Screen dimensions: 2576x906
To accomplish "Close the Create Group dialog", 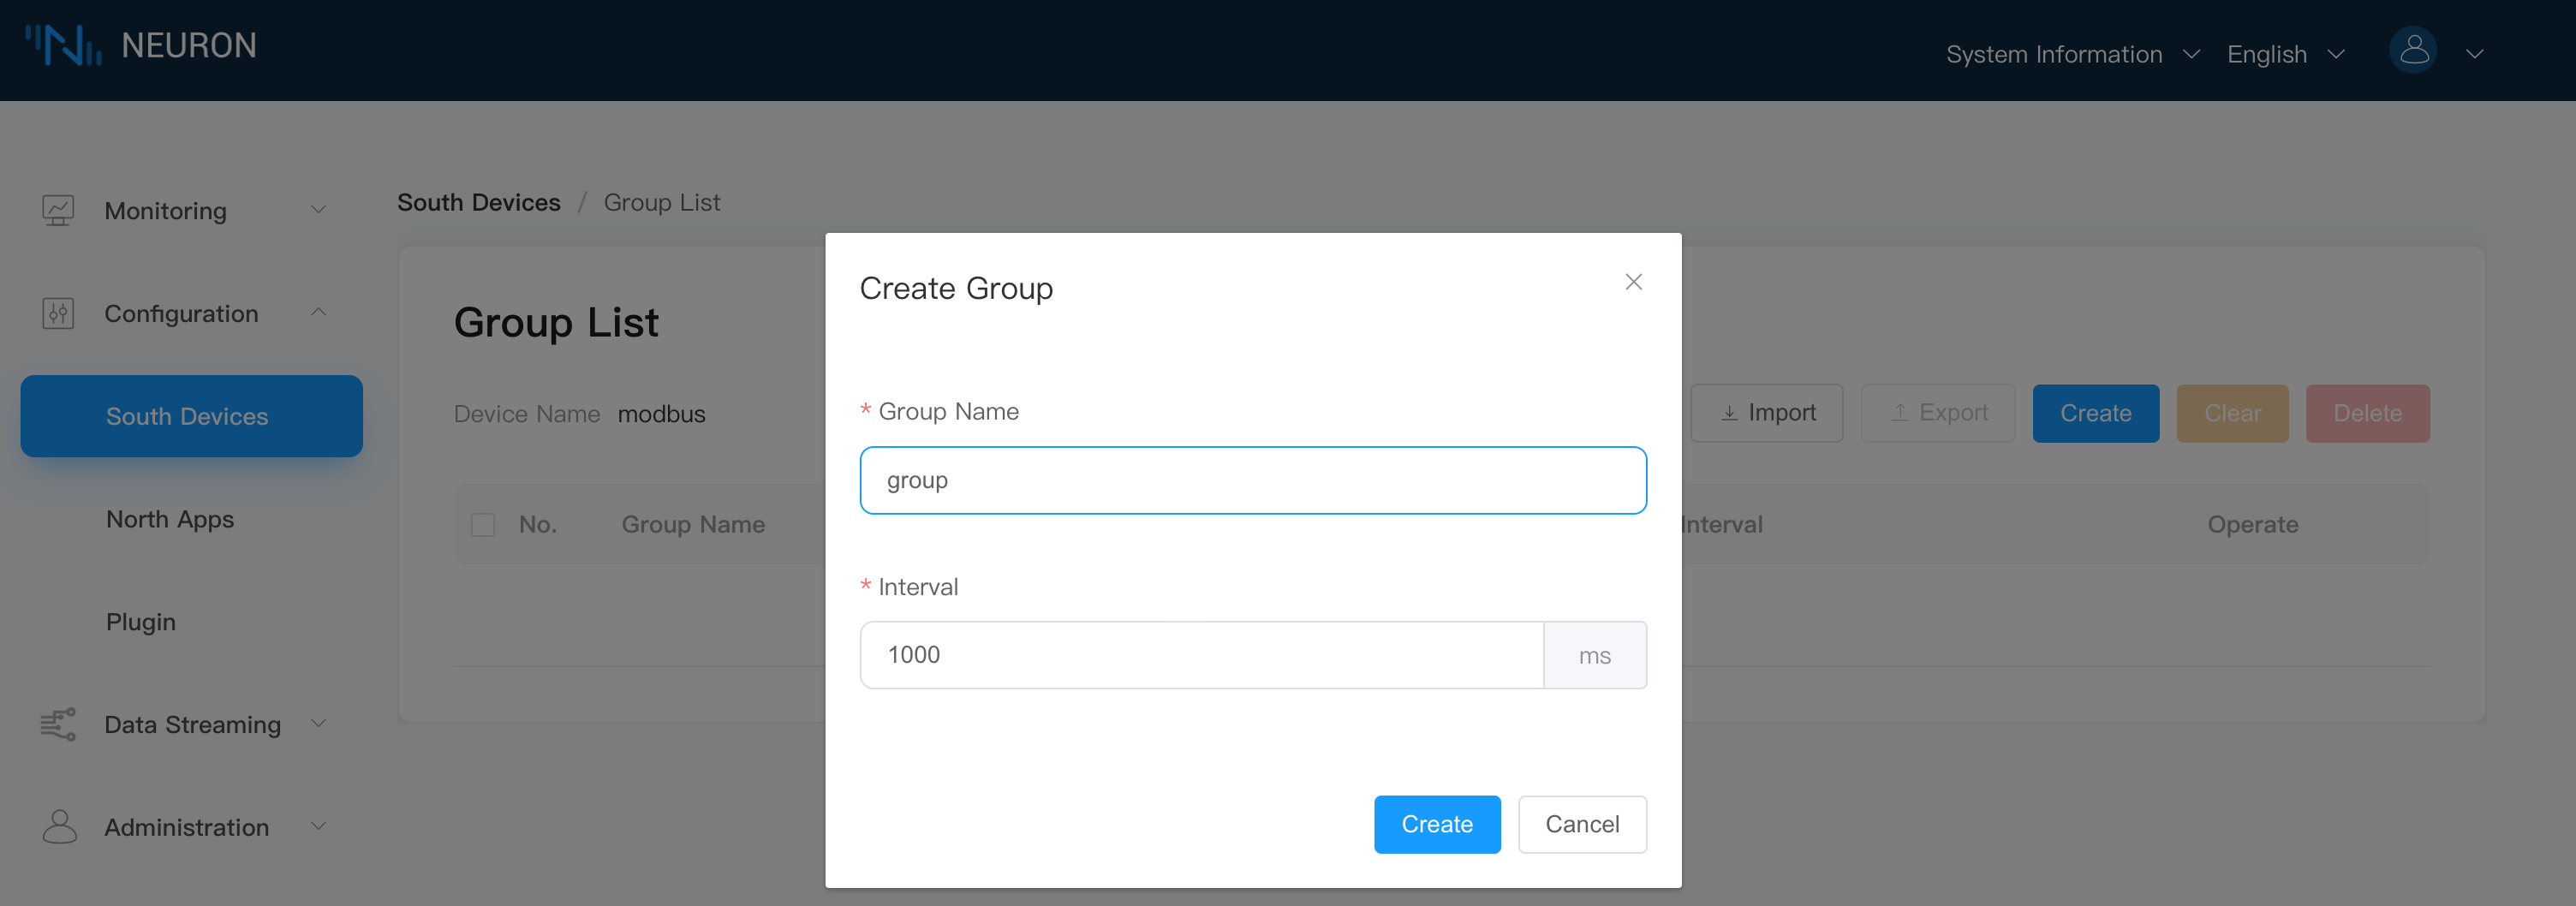I will pos(1634,281).
